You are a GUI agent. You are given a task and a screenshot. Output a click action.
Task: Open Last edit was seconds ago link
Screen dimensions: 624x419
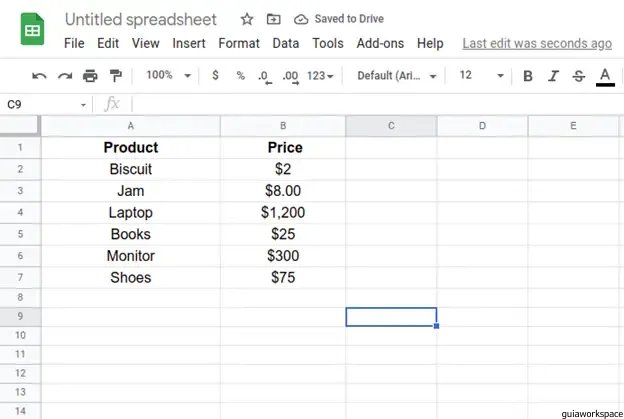537,43
